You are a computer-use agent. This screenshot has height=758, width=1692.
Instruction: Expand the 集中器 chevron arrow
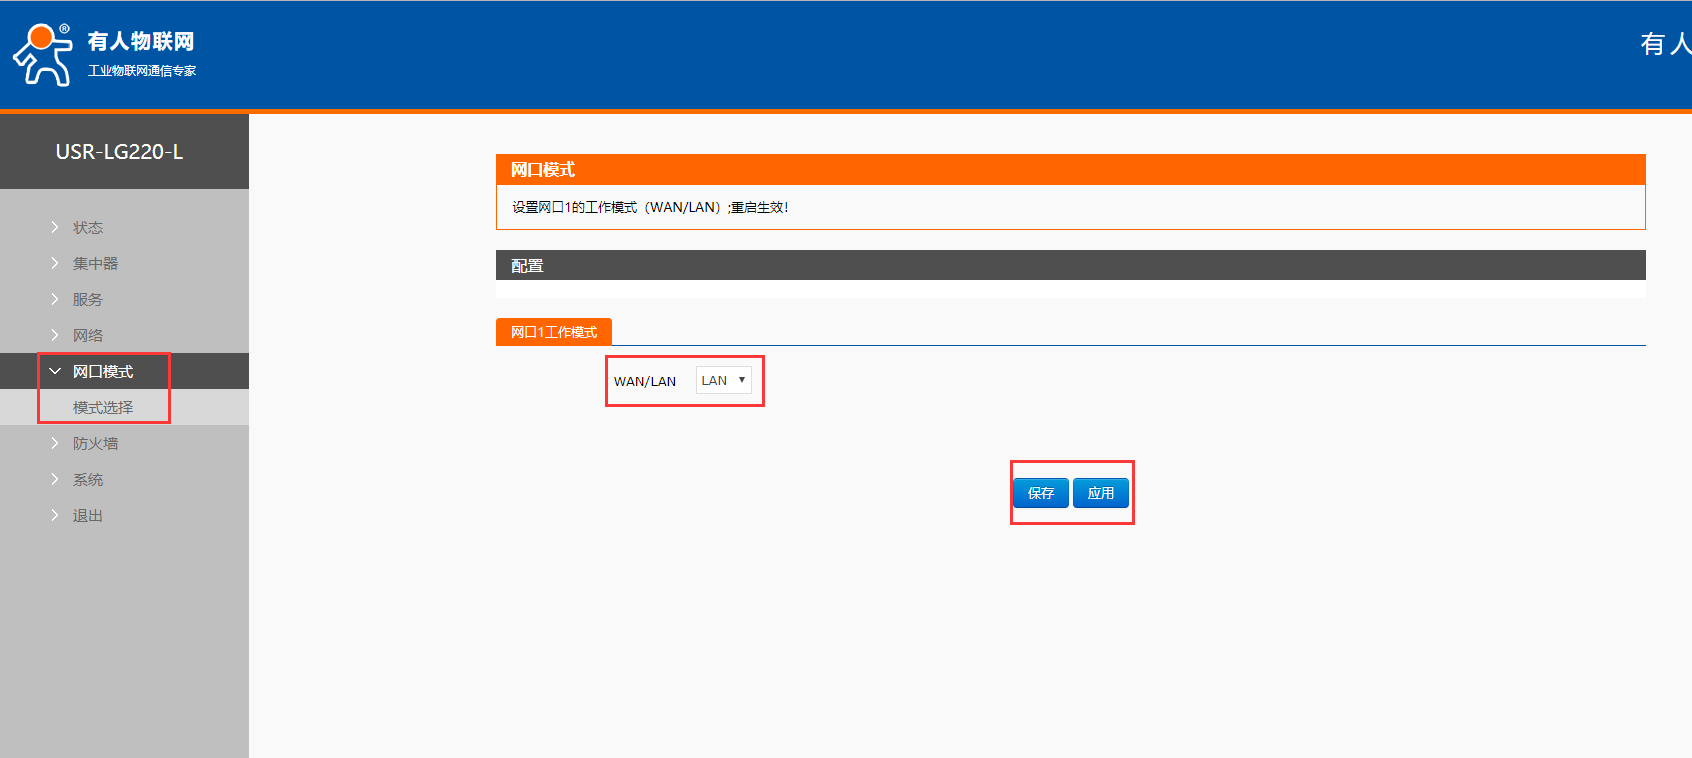tap(55, 264)
